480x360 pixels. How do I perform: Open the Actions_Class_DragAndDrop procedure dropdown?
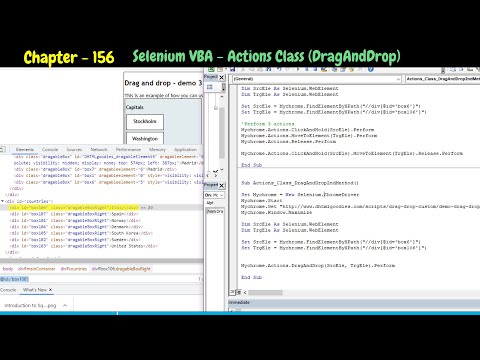click(443, 79)
